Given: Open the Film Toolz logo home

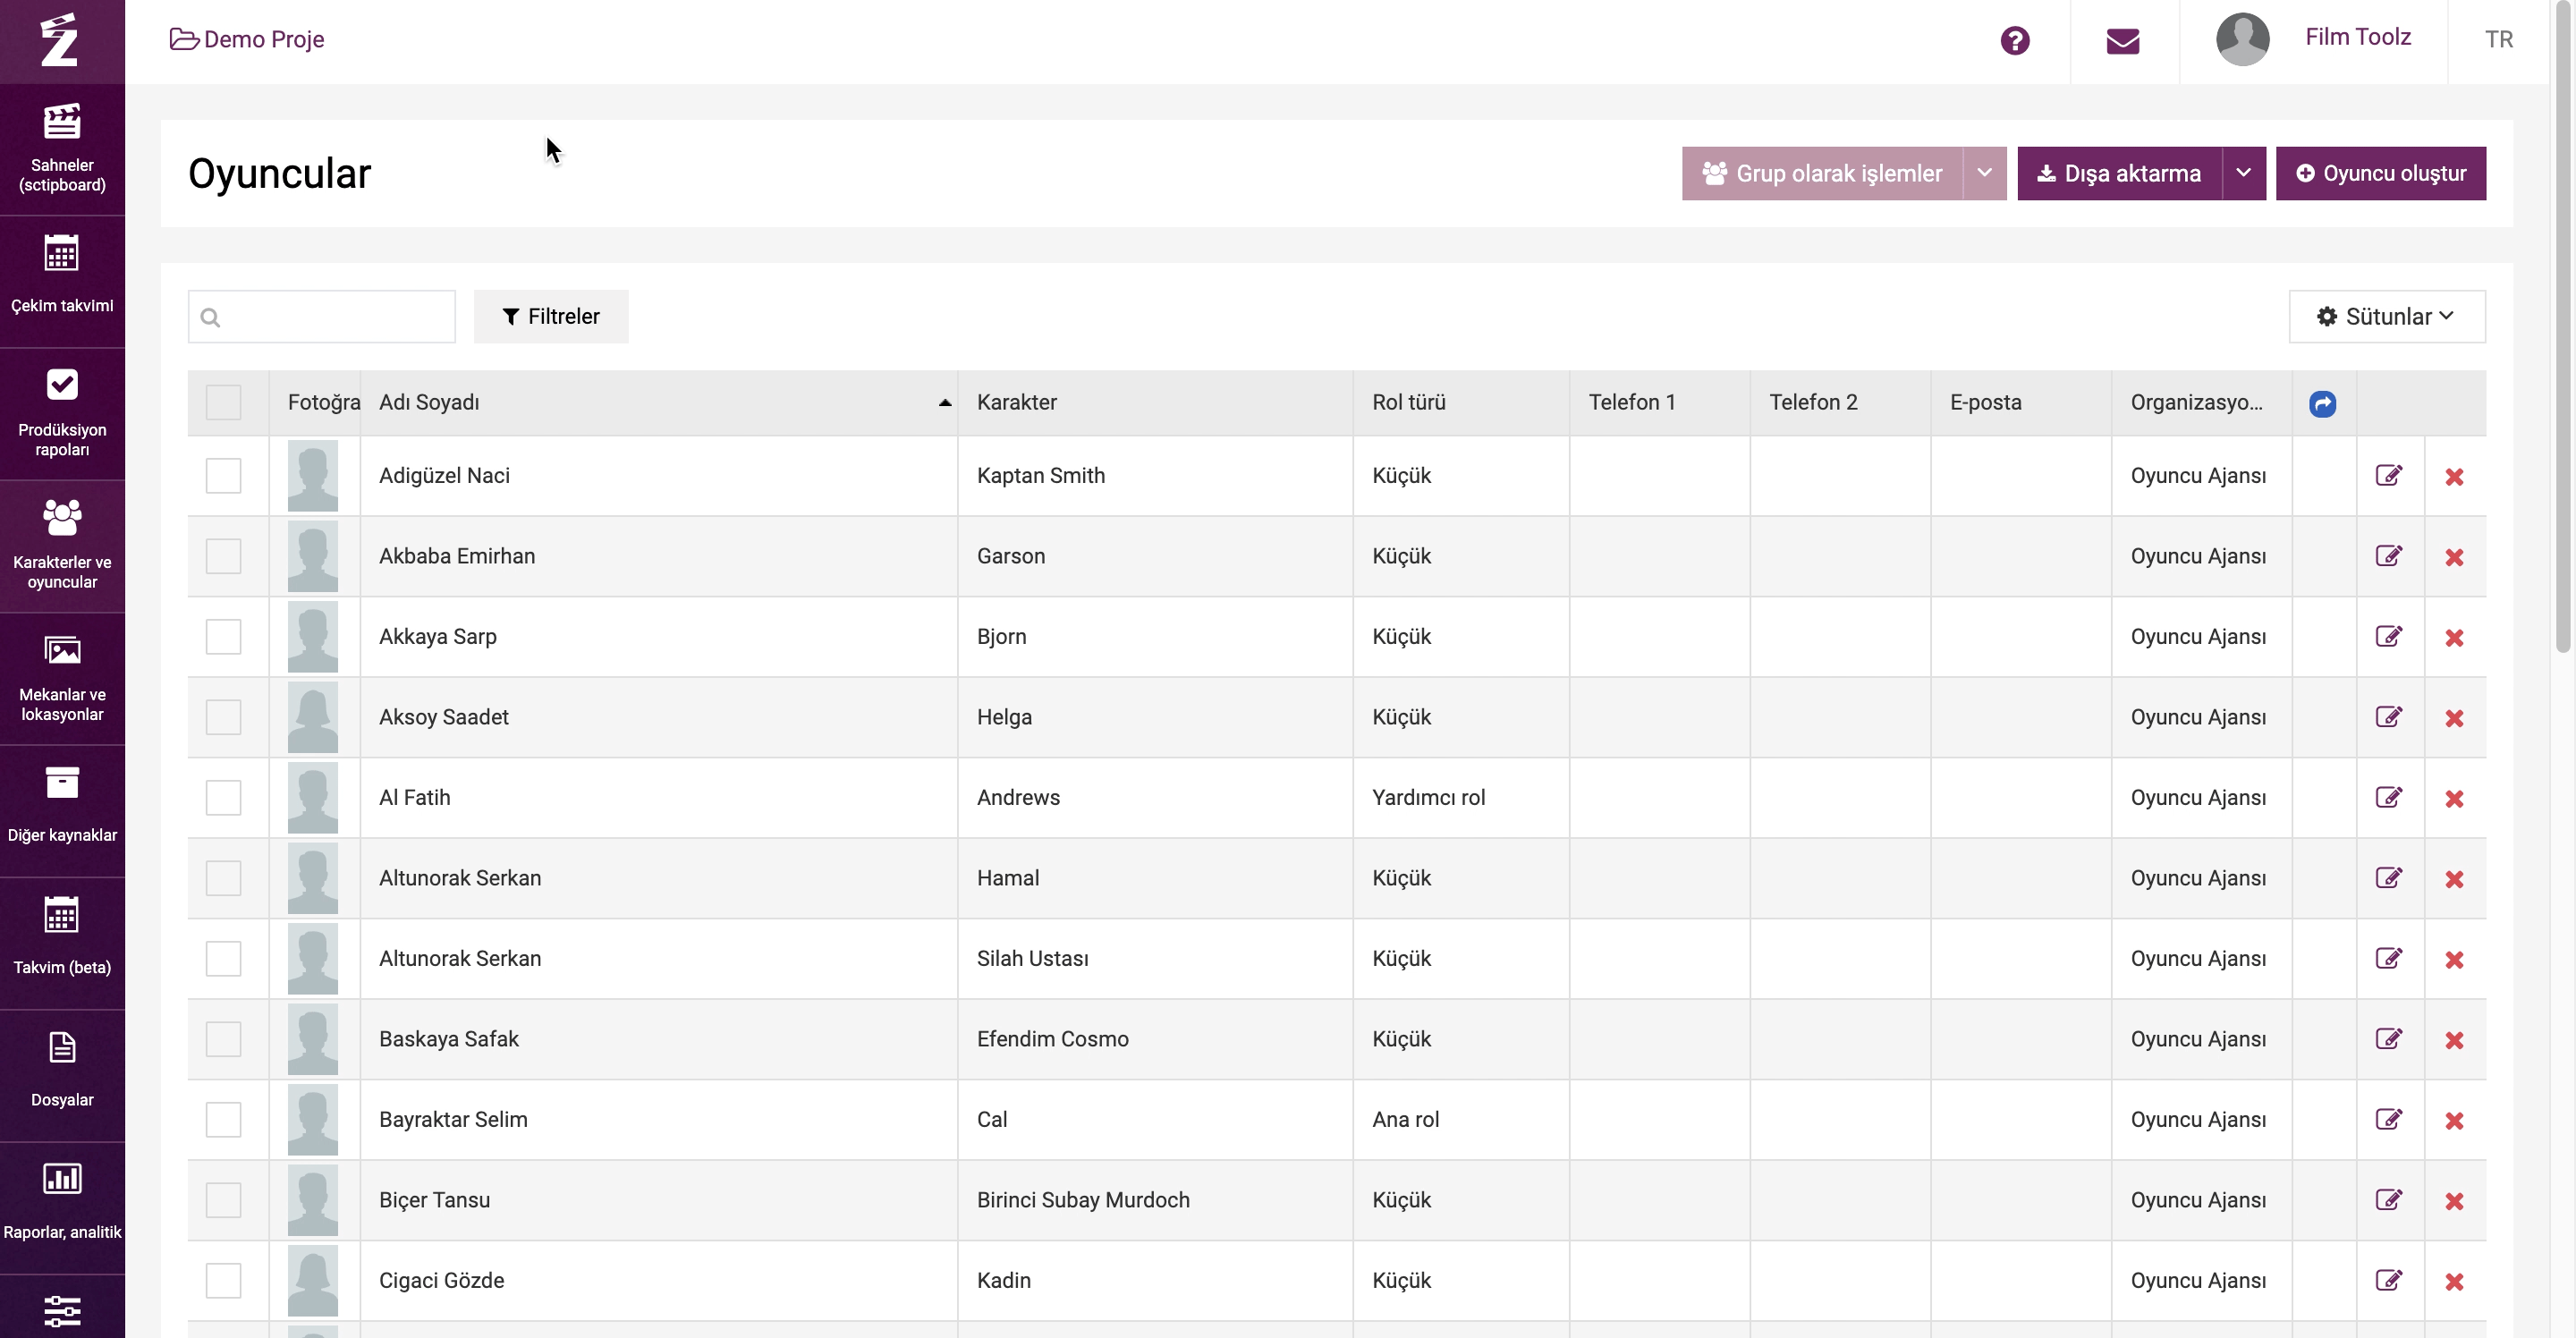Looking at the screenshot, I should 60,40.
